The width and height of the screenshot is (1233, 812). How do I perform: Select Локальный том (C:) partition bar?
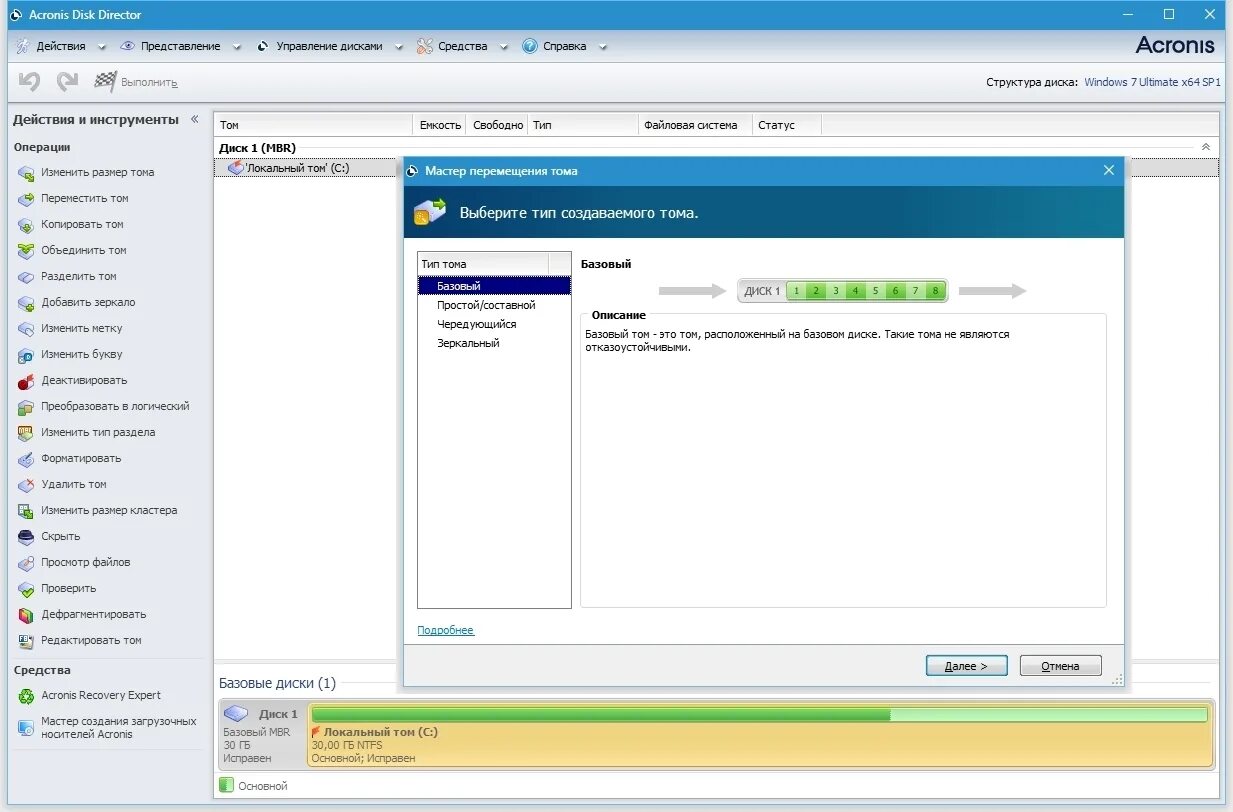pyautogui.click(x=759, y=735)
